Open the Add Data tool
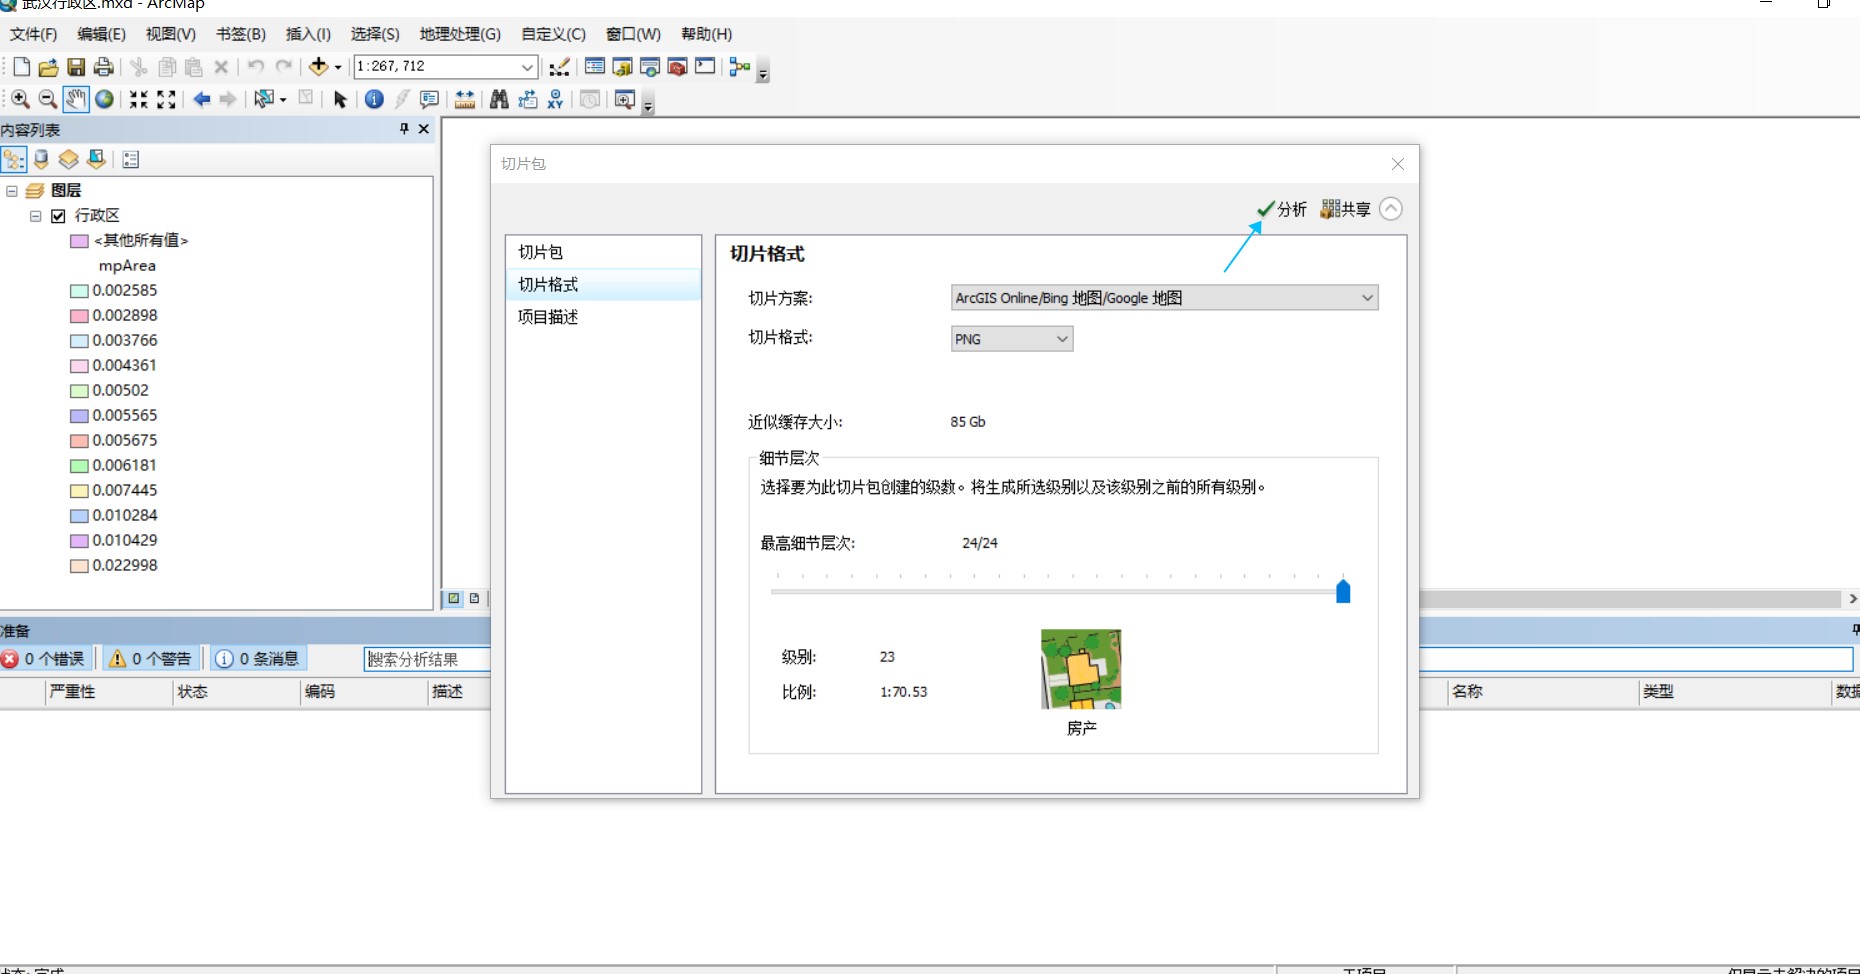Viewport: 1860px width, 974px height. [320, 67]
